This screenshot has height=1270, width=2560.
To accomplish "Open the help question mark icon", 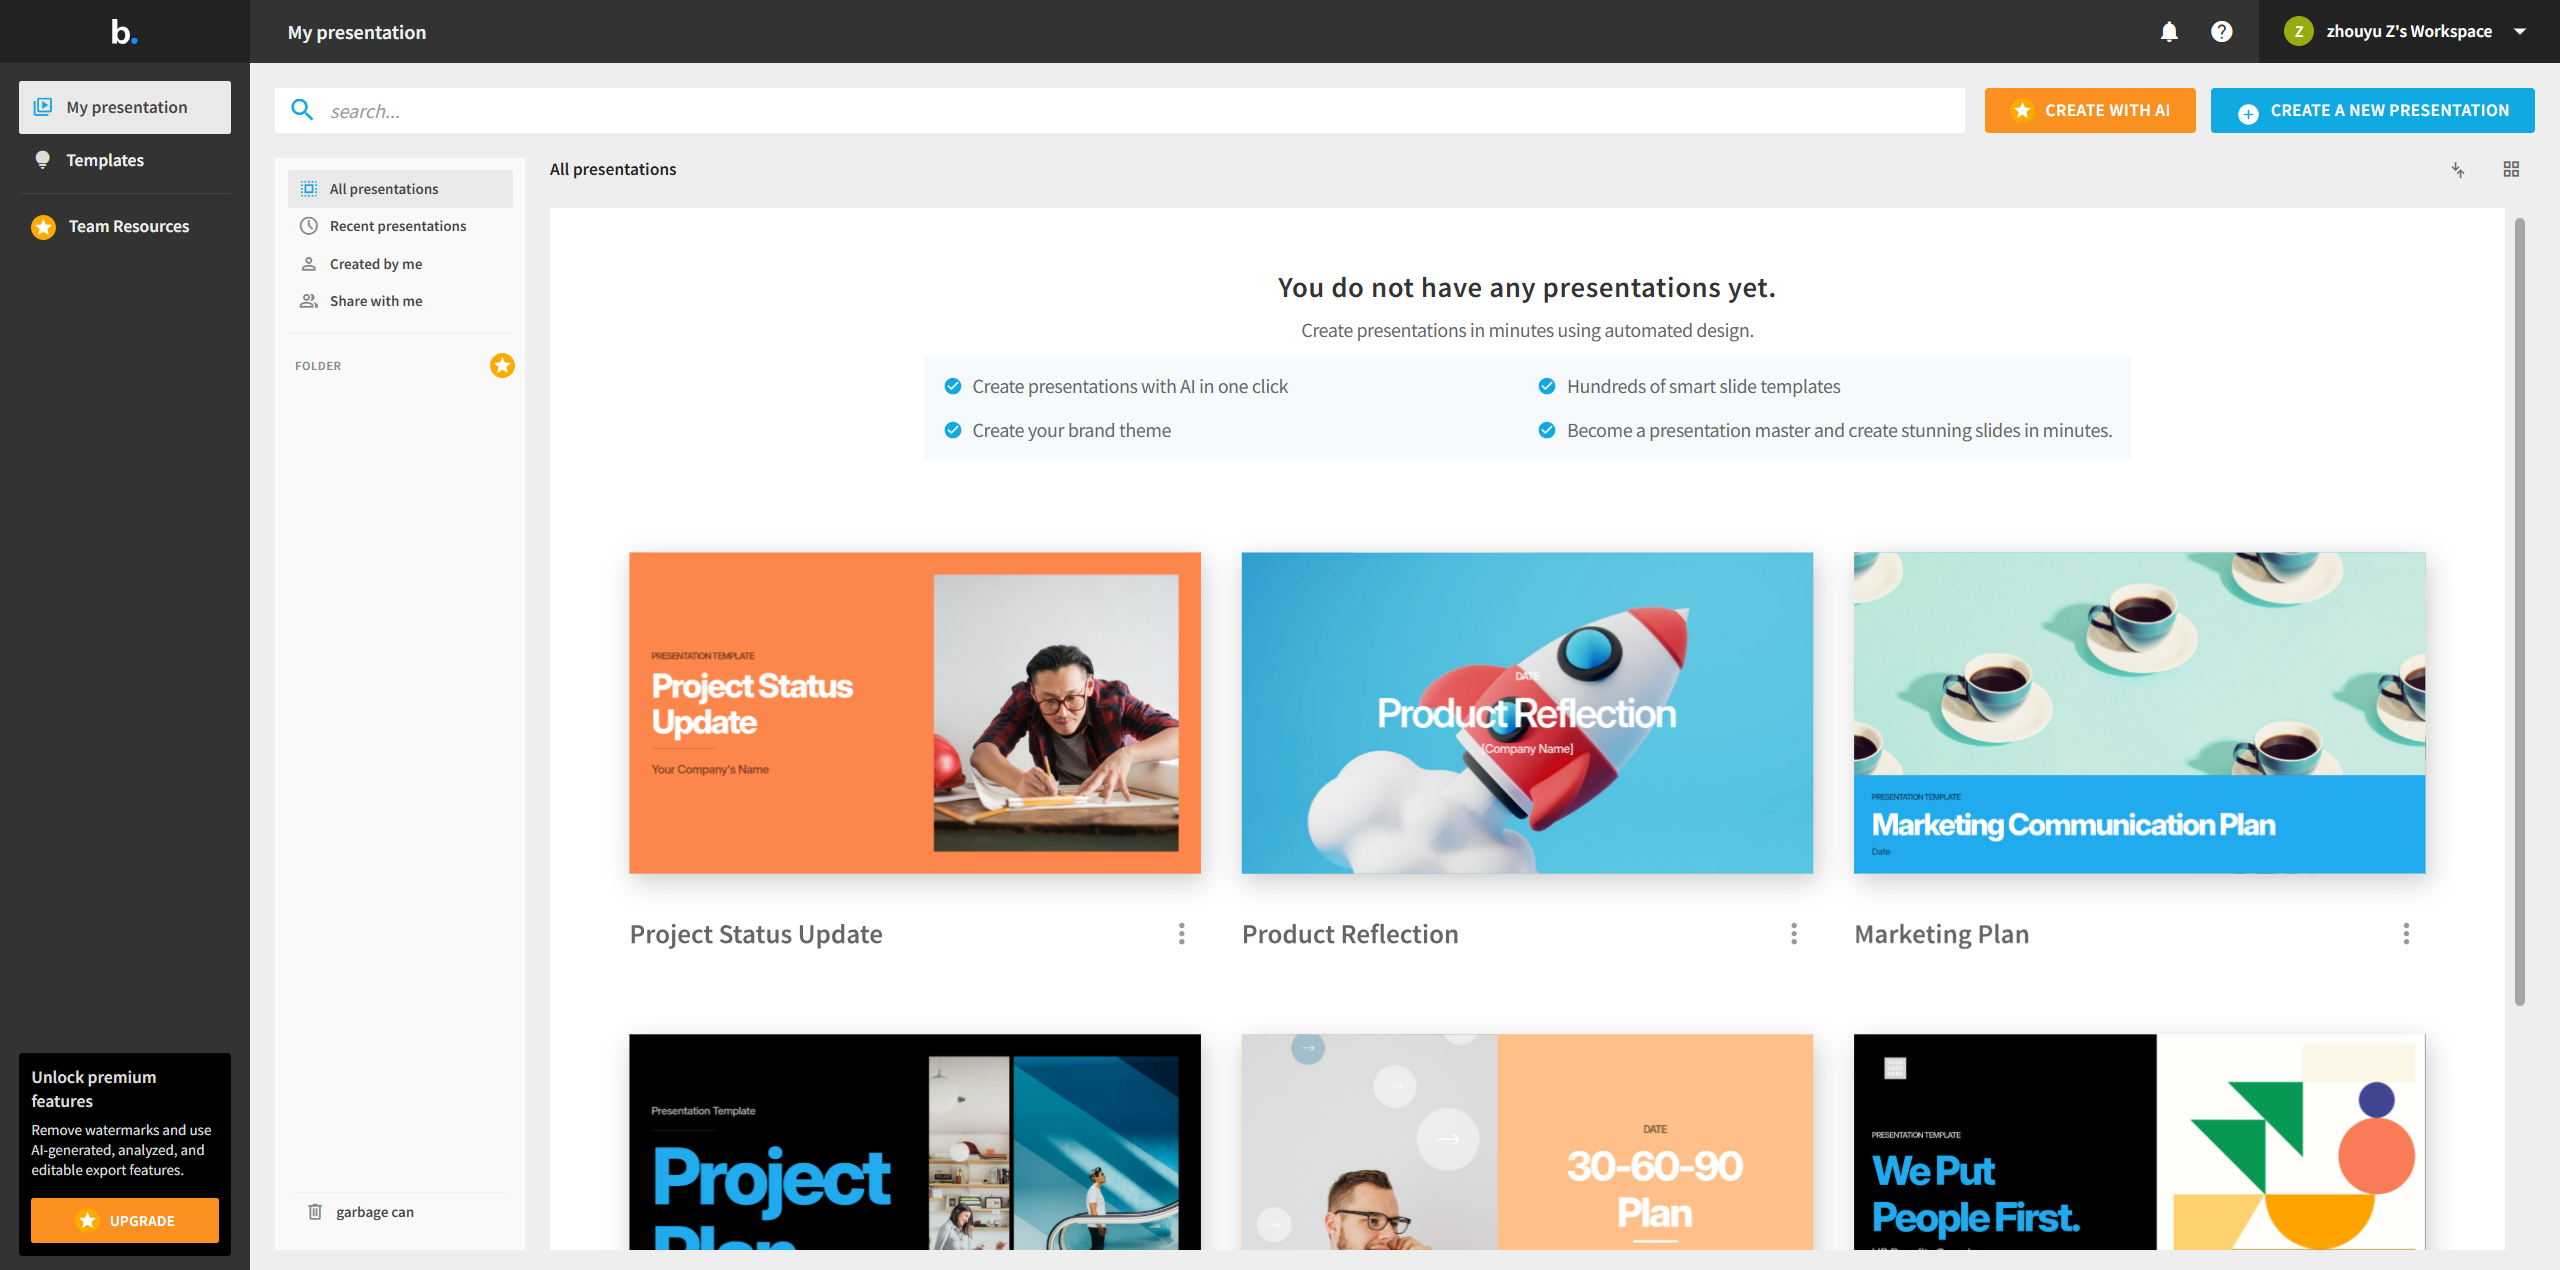I will point(2221,32).
